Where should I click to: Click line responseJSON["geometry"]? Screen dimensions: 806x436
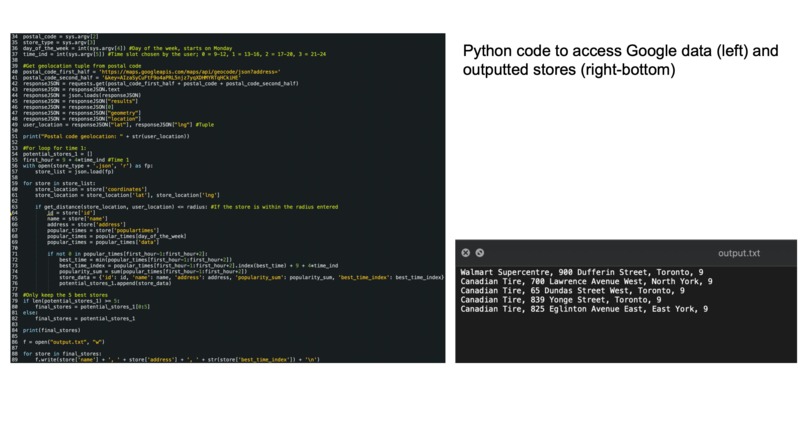tap(82, 113)
